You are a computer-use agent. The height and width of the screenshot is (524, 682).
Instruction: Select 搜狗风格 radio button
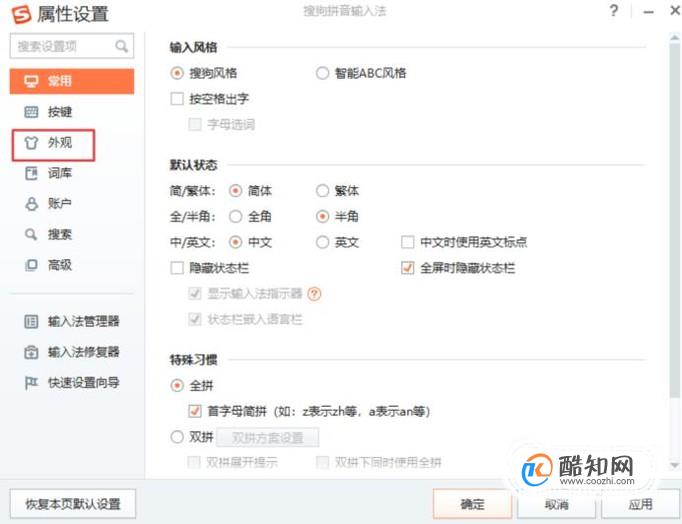pyautogui.click(x=177, y=73)
